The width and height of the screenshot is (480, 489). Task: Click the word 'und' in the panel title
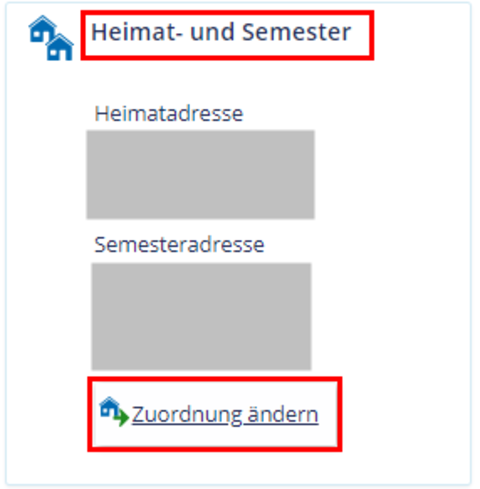point(212,33)
